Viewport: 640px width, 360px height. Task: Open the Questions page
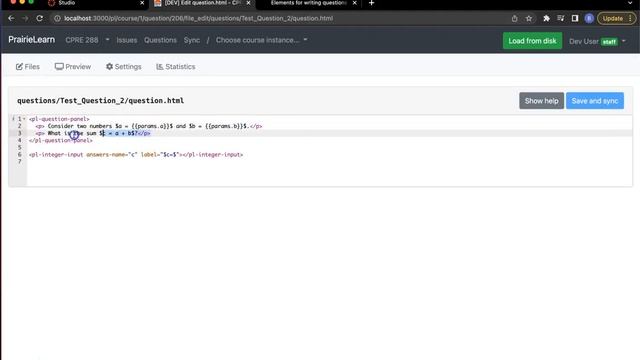click(160, 40)
